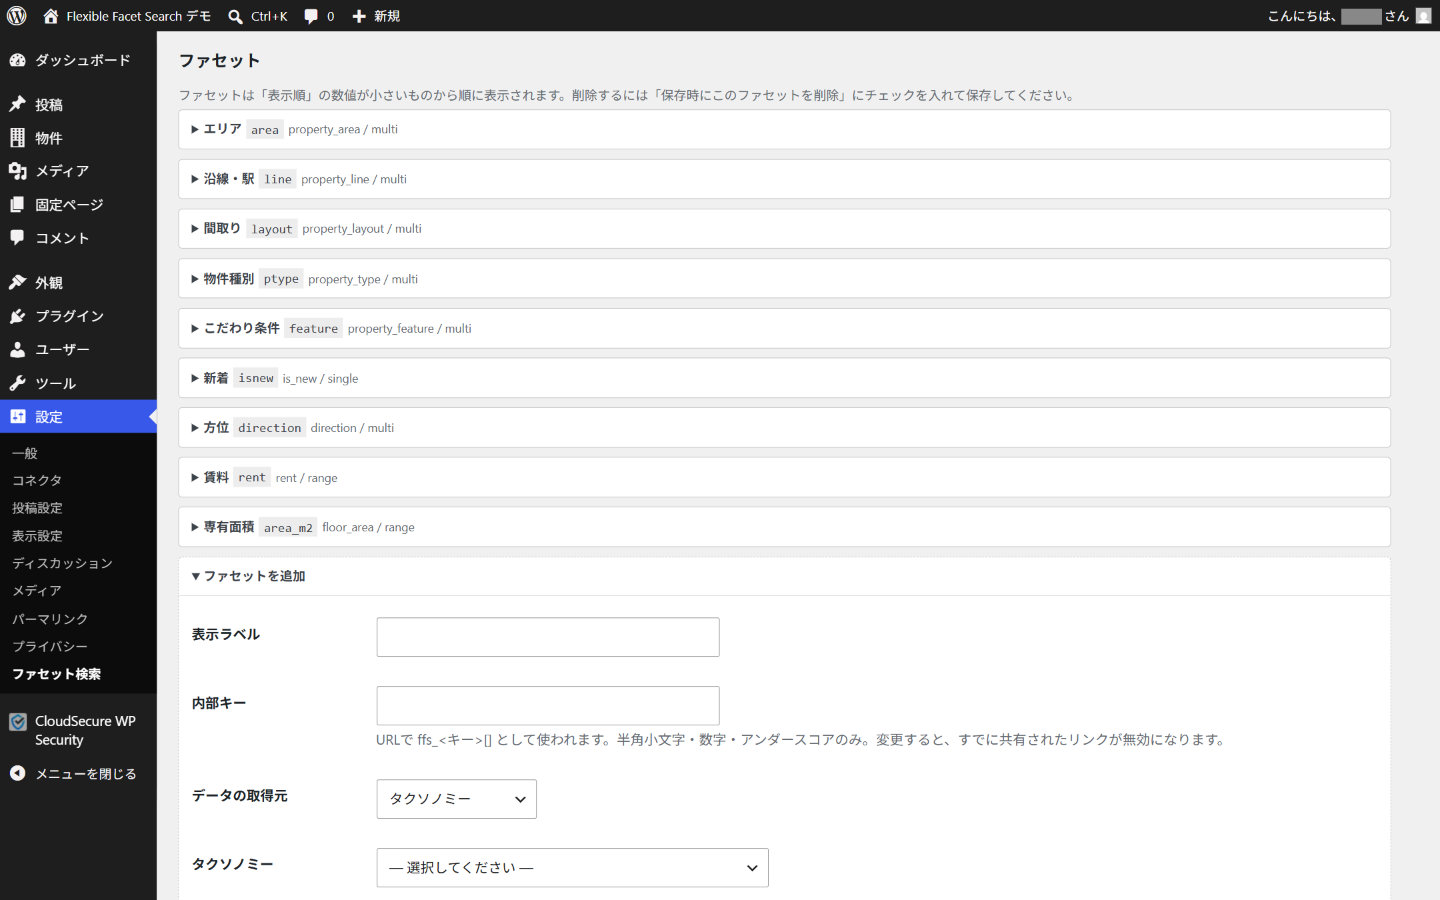Viewport: 1440px width, 900px height.
Task: Click the ファセット section heading
Action: (x=219, y=61)
